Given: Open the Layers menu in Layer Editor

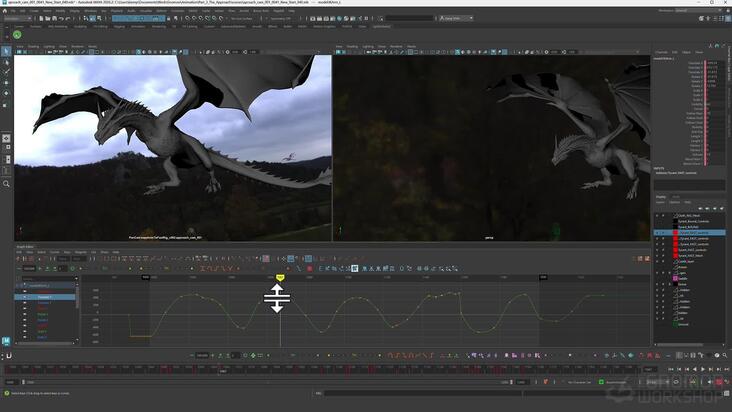Looking at the screenshot, I should (x=661, y=203).
